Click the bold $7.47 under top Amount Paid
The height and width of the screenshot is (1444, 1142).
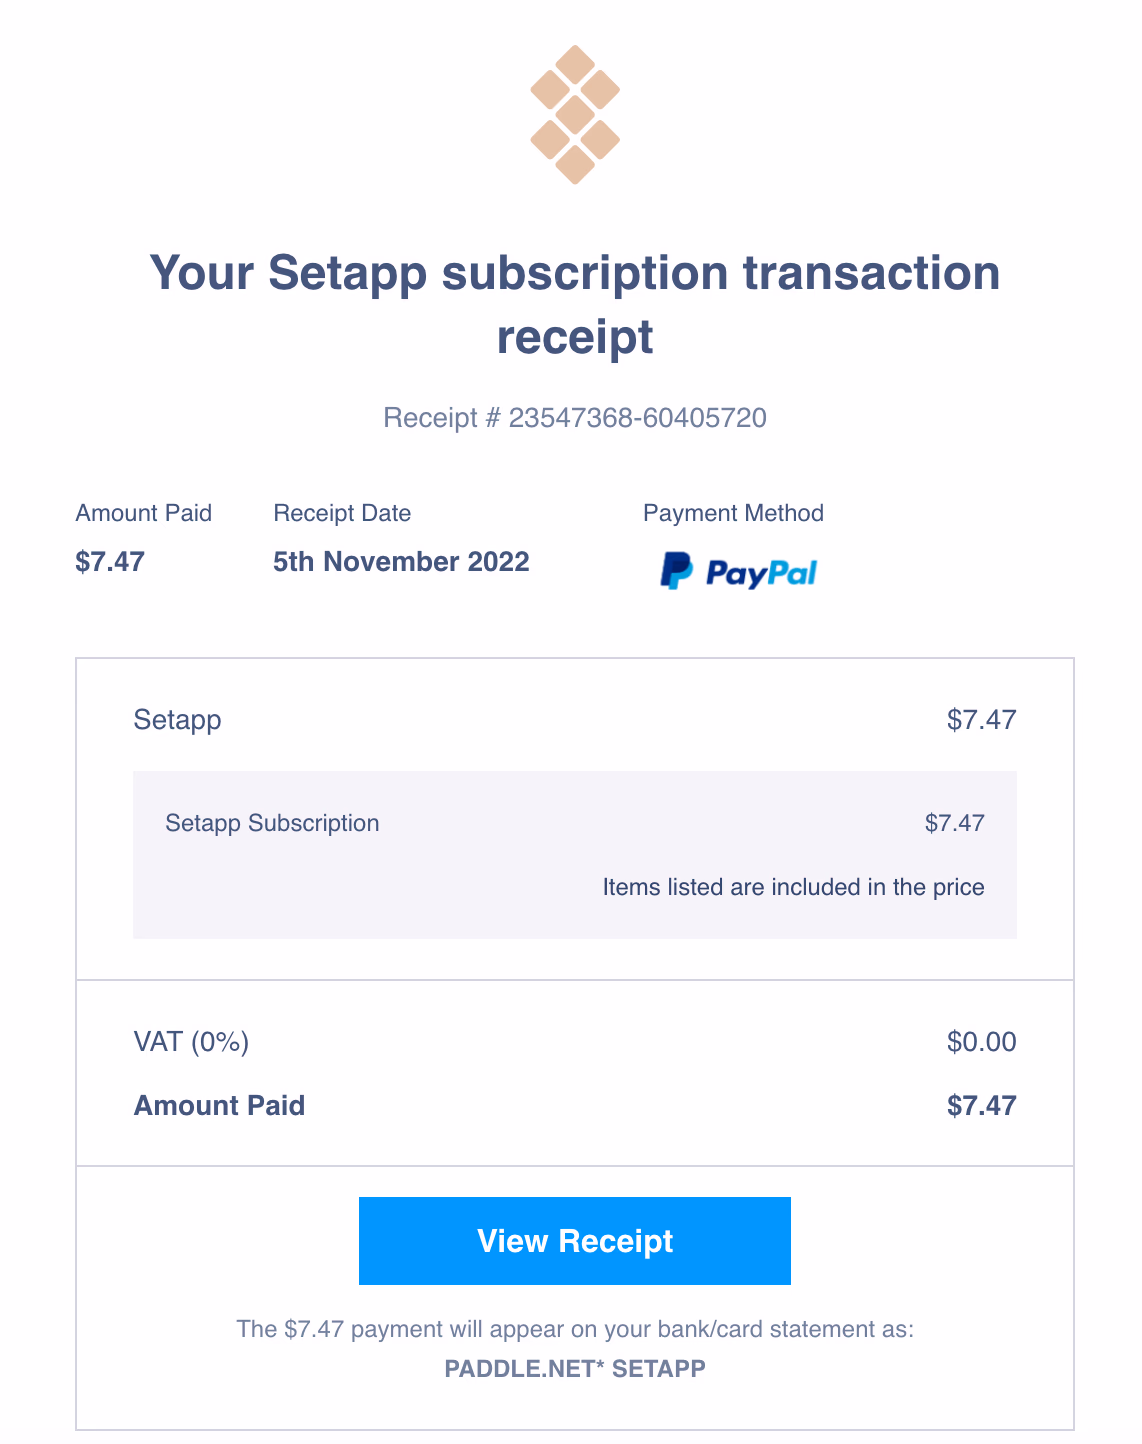(x=110, y=561)
